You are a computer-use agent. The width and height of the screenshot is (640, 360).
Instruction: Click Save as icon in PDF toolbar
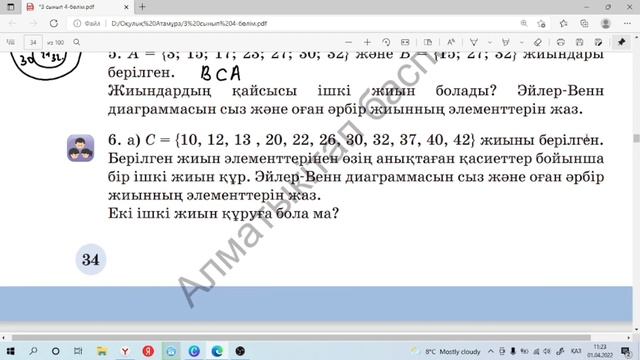click(x=598, y=42)
